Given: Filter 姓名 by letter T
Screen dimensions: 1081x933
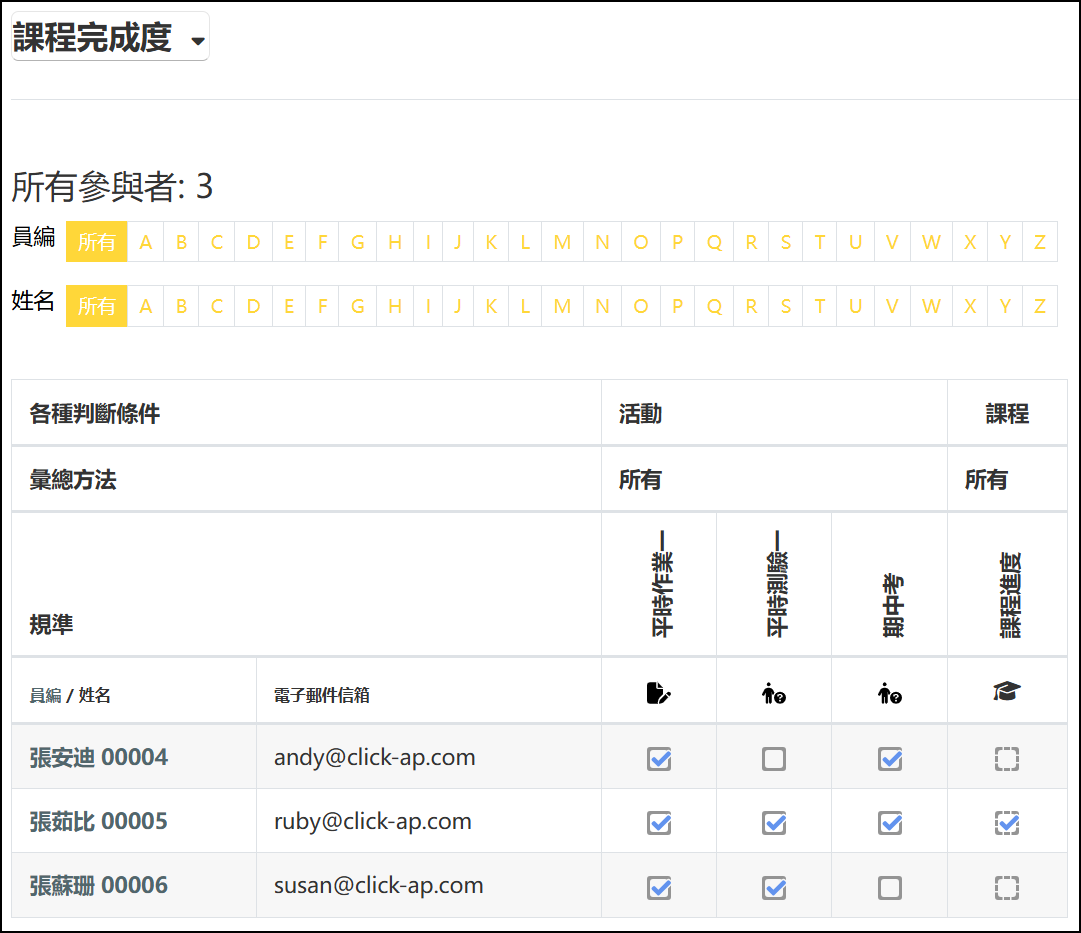Looking at the screenshot, I should click(820, 305).
